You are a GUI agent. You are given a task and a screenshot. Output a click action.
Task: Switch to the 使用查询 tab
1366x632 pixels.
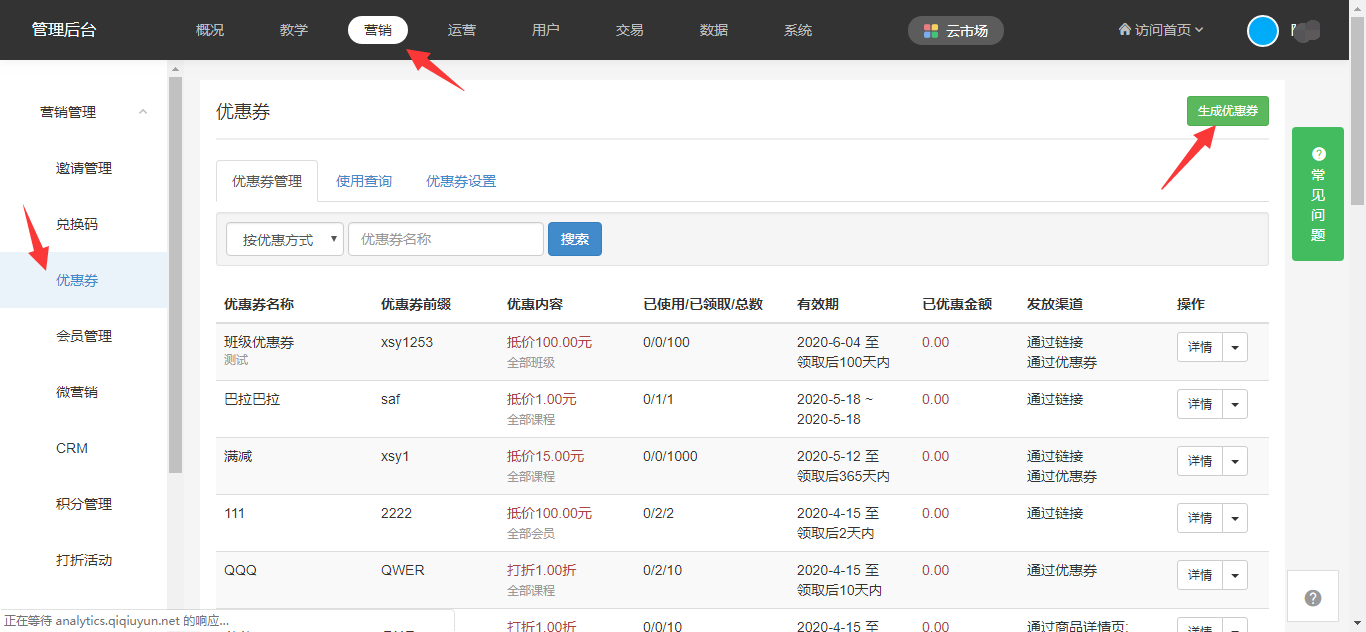tap(364, 181)
